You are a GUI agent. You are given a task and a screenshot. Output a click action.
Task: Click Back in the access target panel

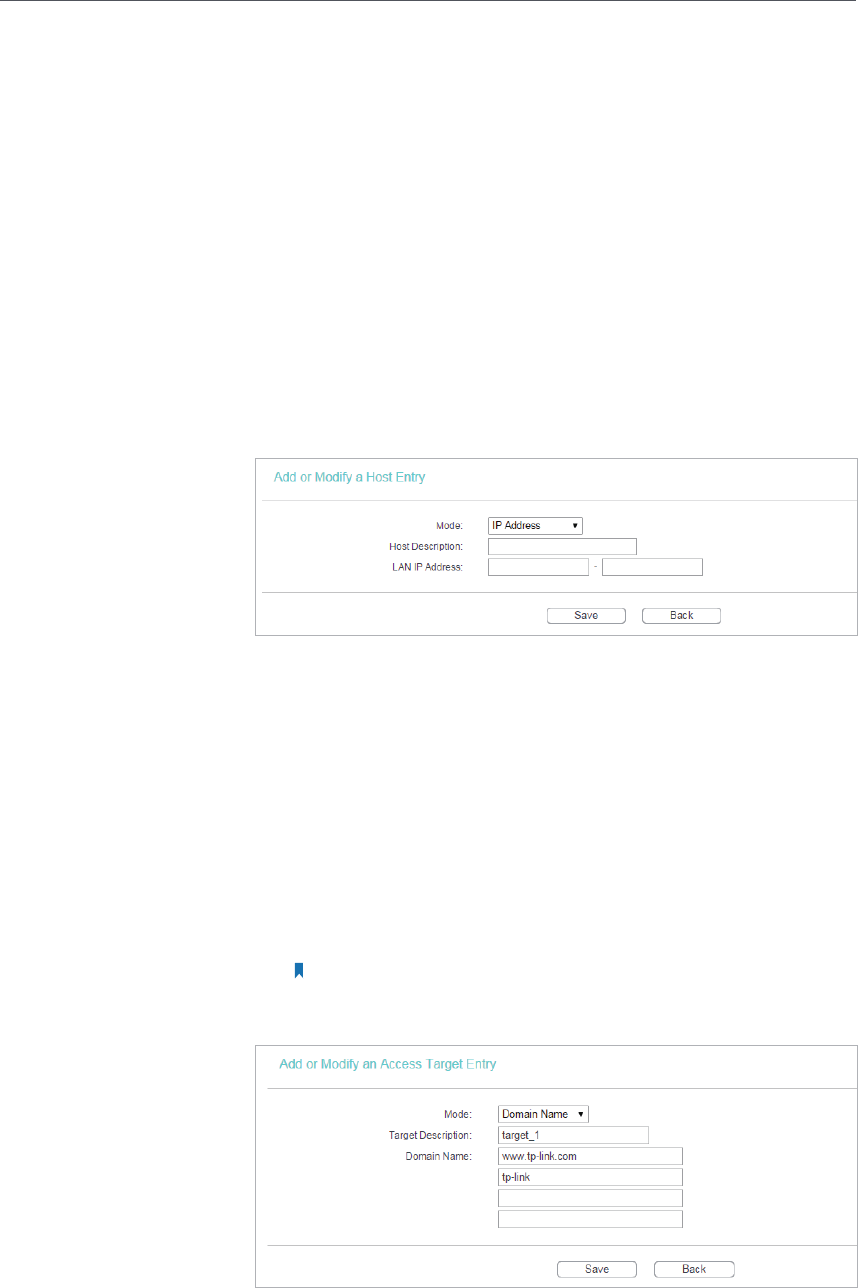coord(694,1269)
